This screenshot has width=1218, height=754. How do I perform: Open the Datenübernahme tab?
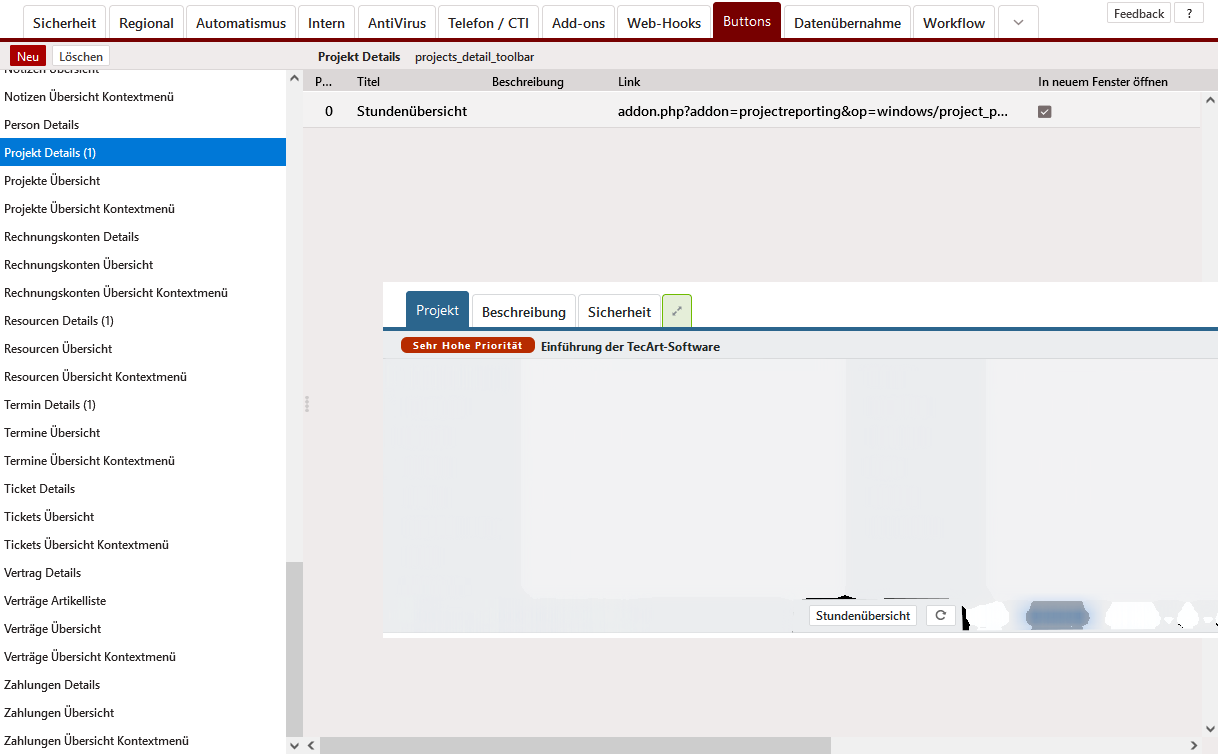pyautogui.click(x=847, y=23)
